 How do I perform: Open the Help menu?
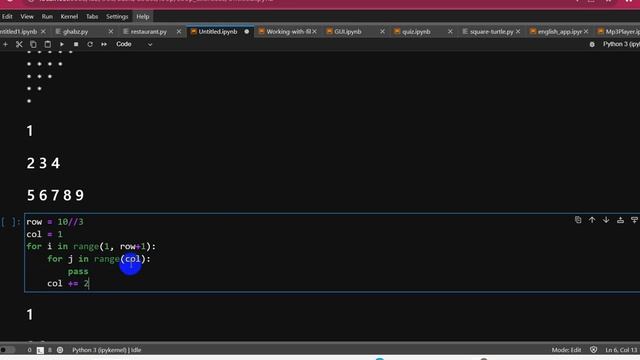(142, 17)
